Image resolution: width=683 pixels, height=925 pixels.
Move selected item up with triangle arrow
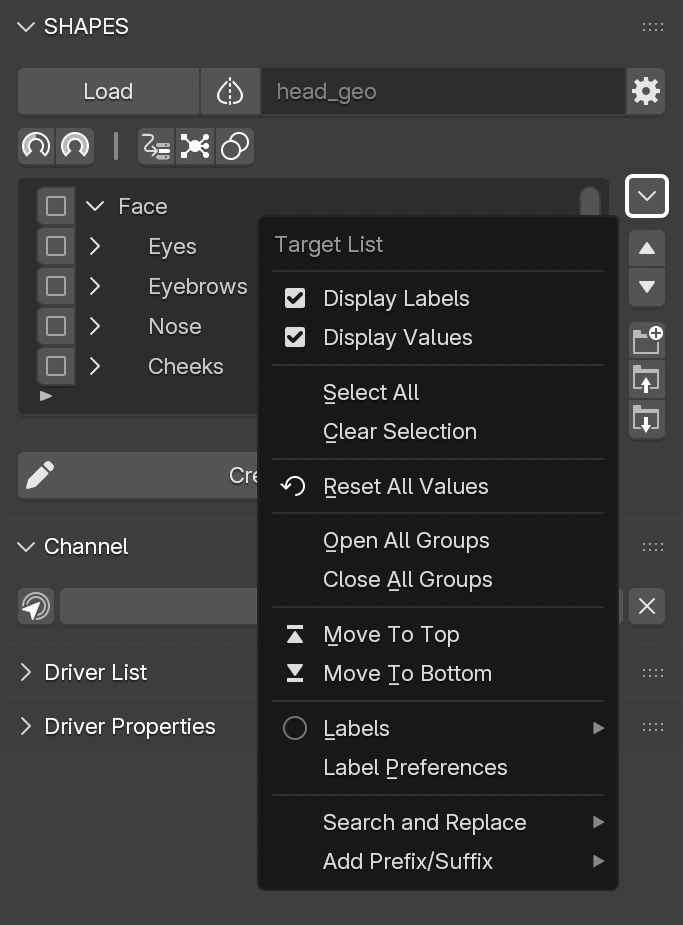tap(647, 248)
